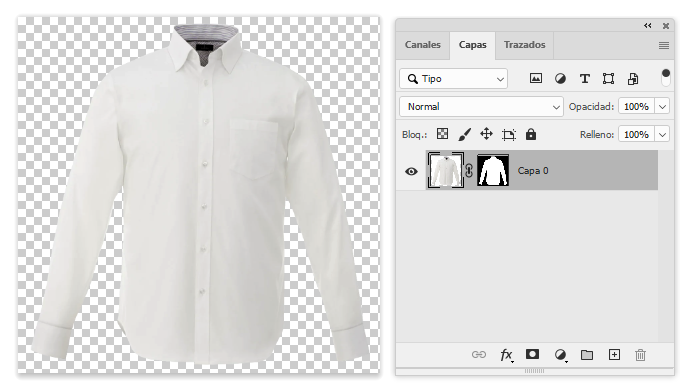This screenshot has width=697, height=388.
Task: Delete the layer with trash icon
Action: pyautogui.click(x=640, y=355)
